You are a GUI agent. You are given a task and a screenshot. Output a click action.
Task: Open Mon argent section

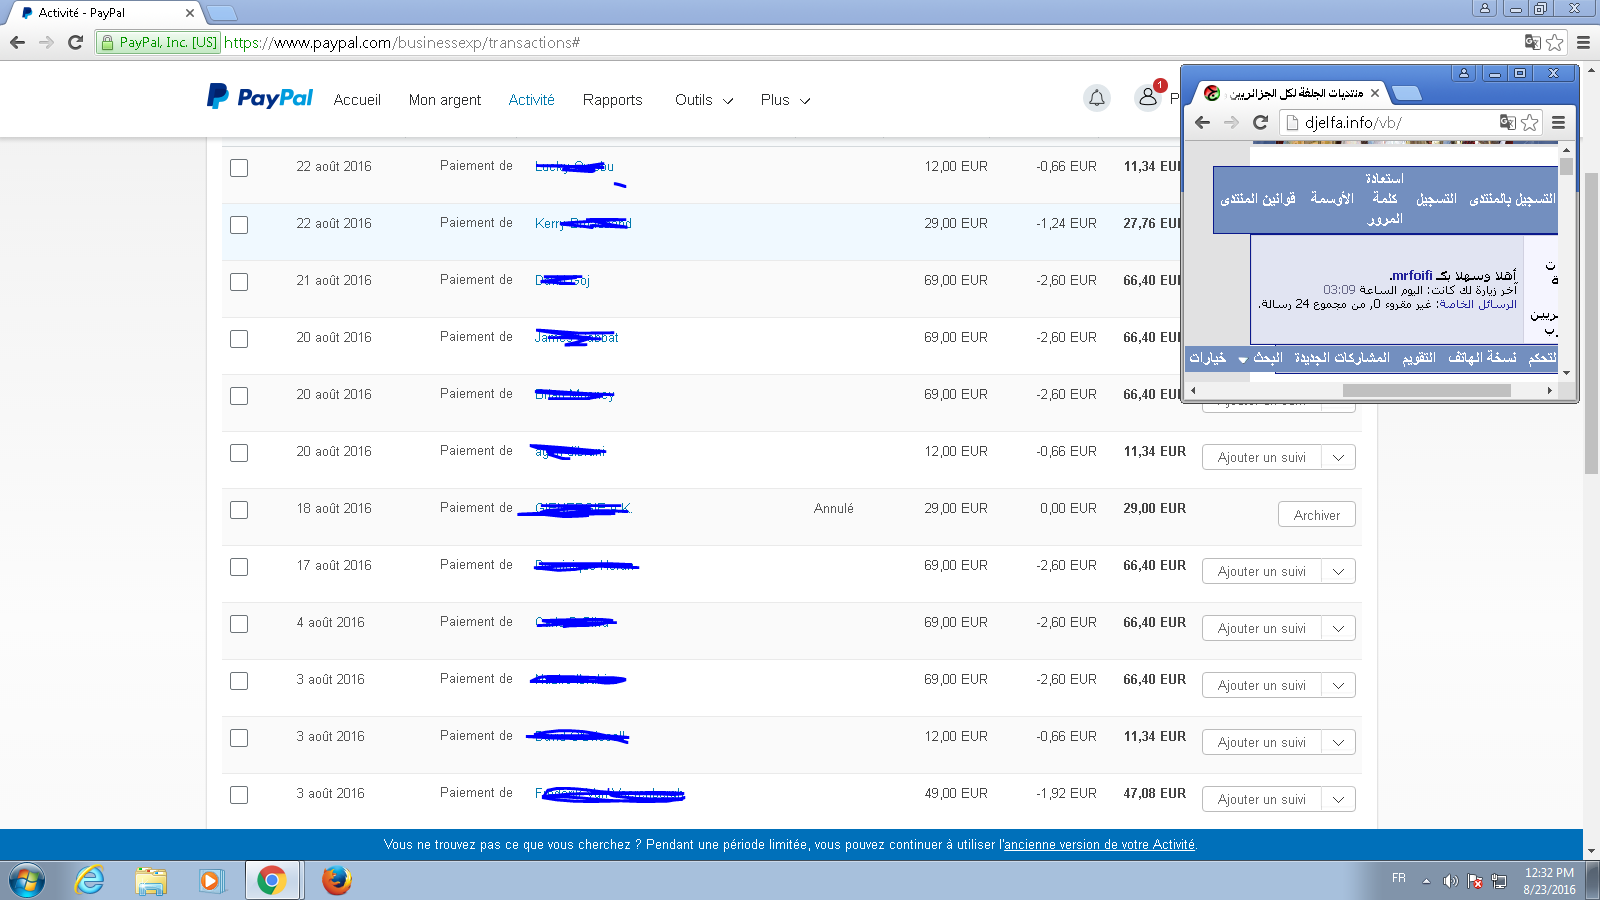445,100
